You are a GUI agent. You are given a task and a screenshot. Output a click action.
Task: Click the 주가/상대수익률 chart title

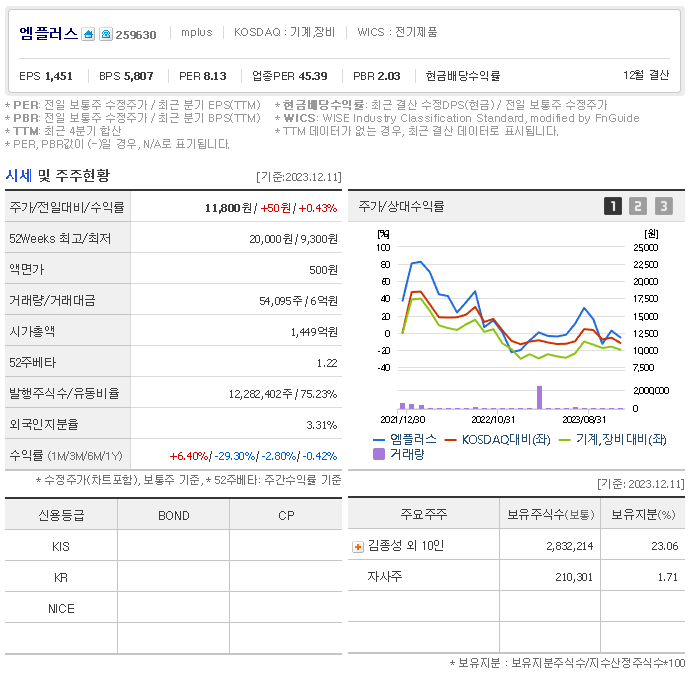(x=401, y=206)
